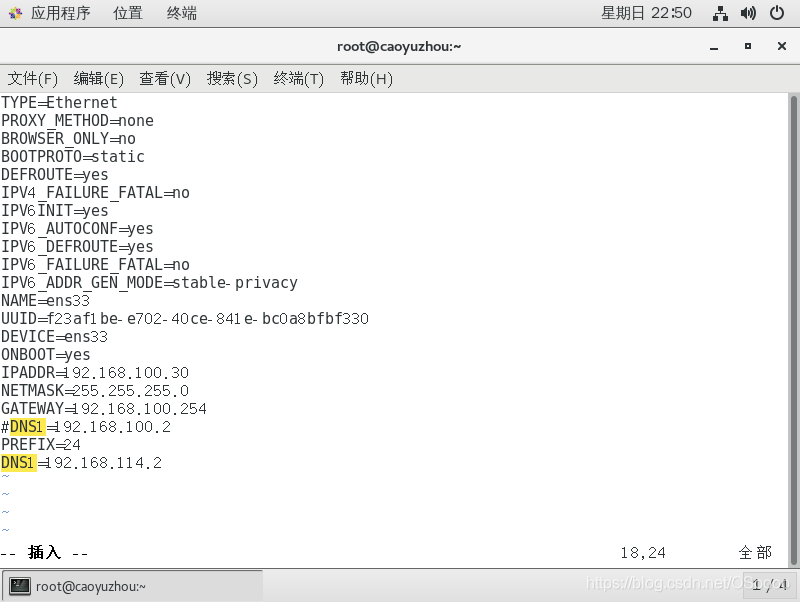Click the power button icon
This screenshot has height=602, width=800.
tap(777, 13)
